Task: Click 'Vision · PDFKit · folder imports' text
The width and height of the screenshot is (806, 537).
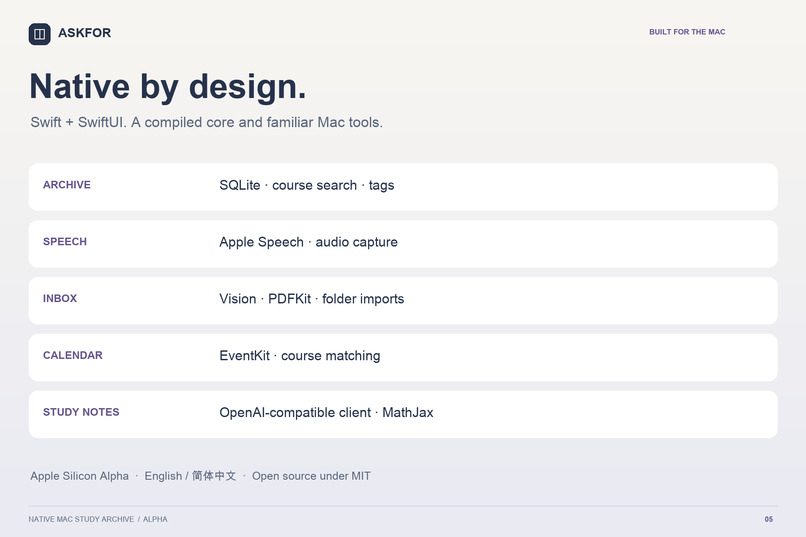Action: tap(312, 299)
